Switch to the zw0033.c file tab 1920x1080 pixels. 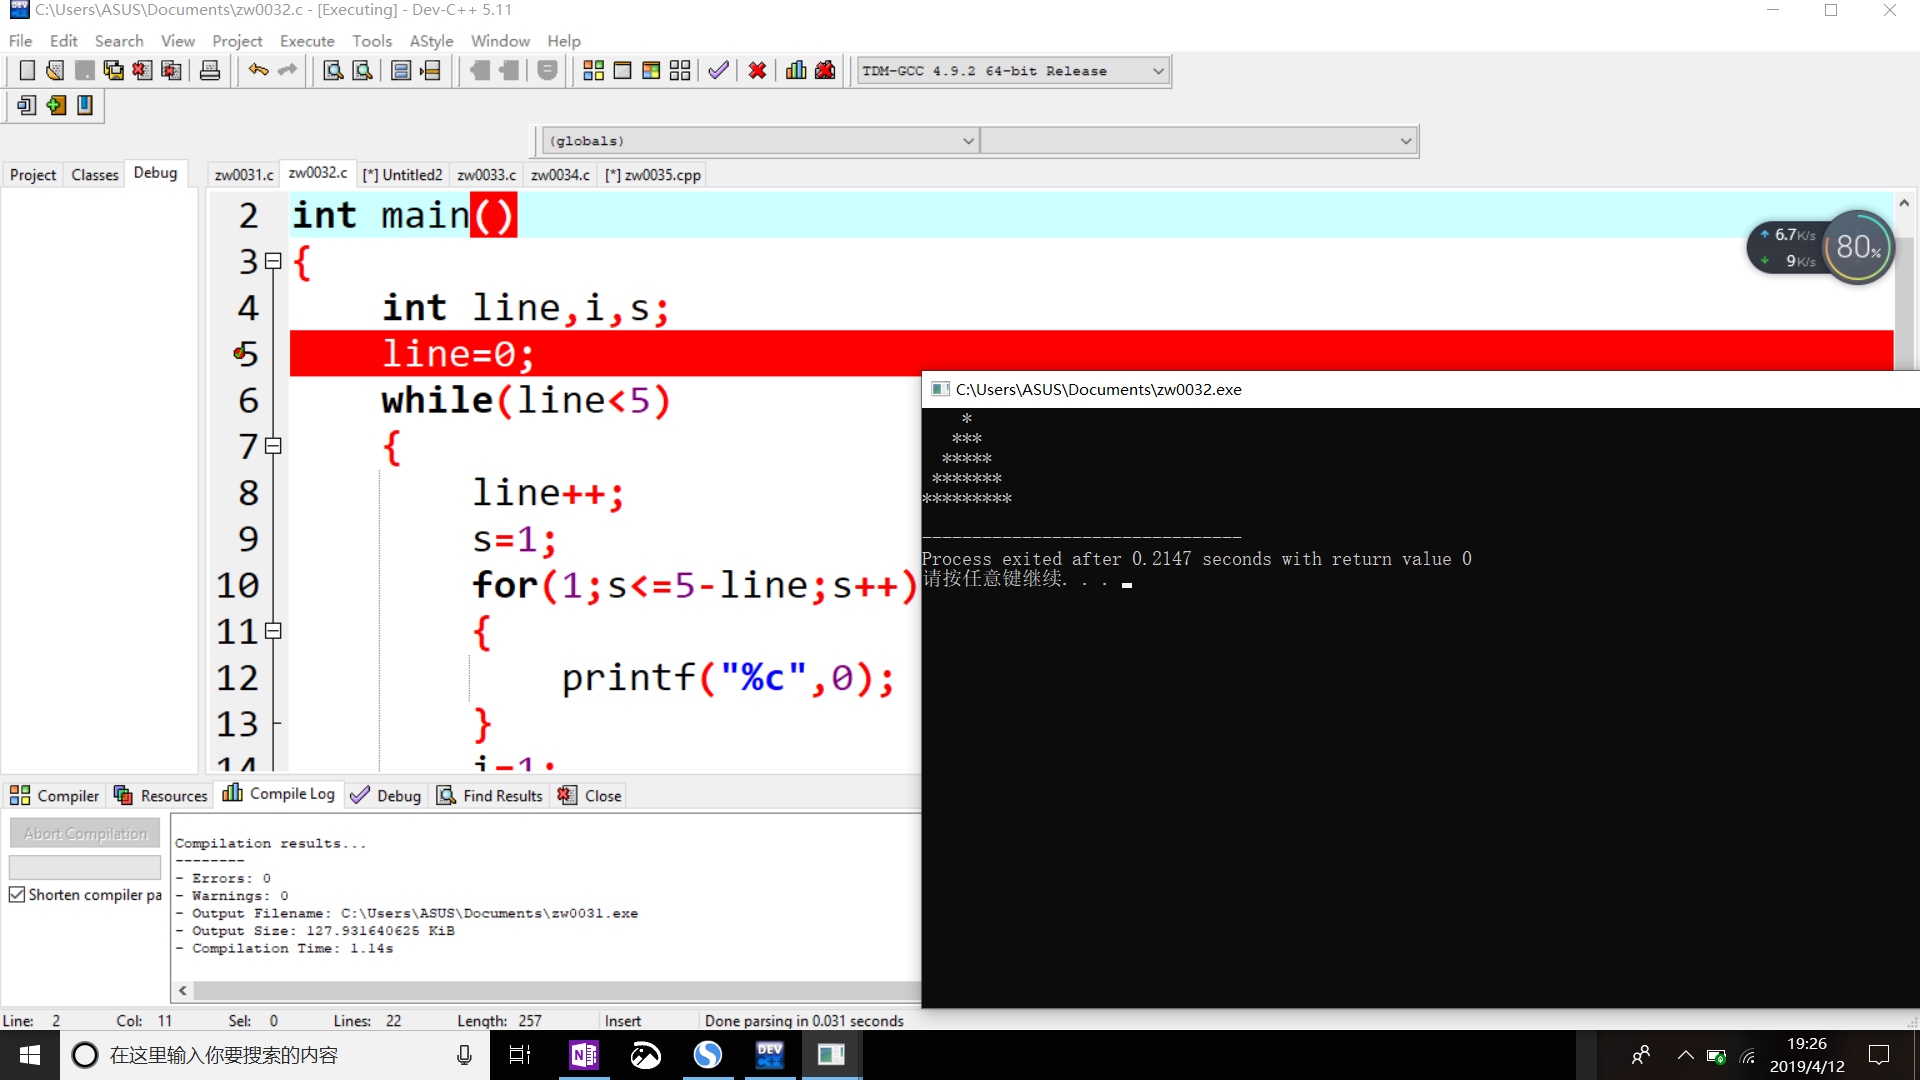click(x=486, y=175)
